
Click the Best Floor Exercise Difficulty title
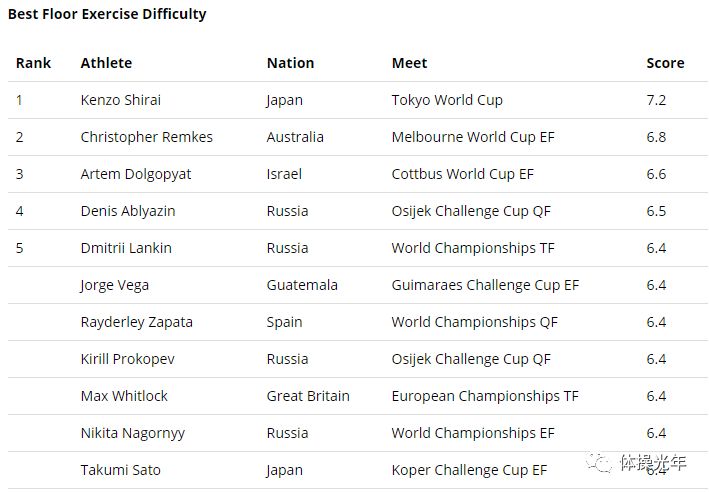tap(107, 14)
